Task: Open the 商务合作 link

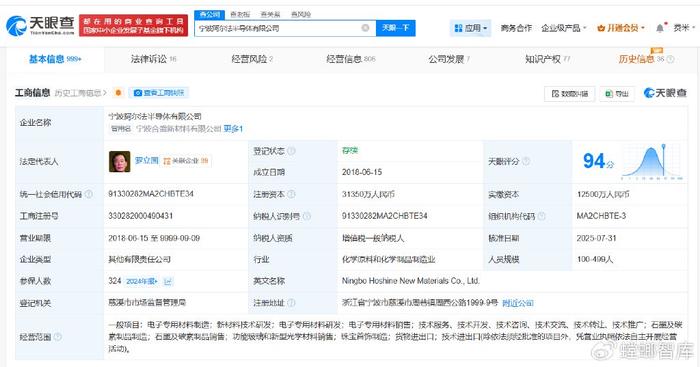Action: tap(516, 28)
